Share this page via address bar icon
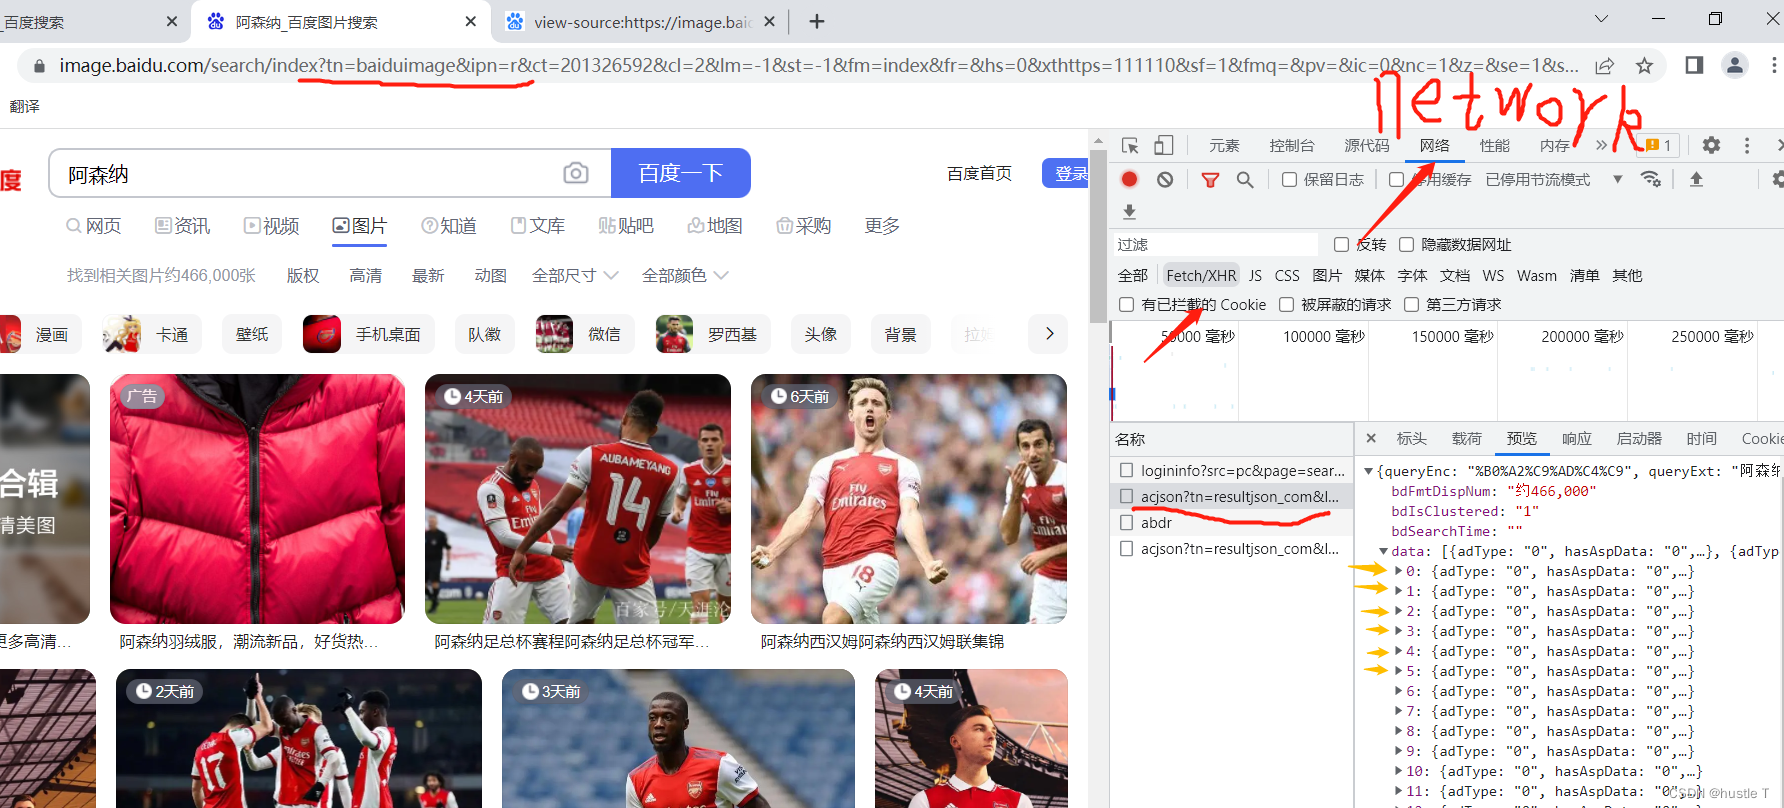This screenshot has height=808, width=1784. click(x=1604, y=66)
